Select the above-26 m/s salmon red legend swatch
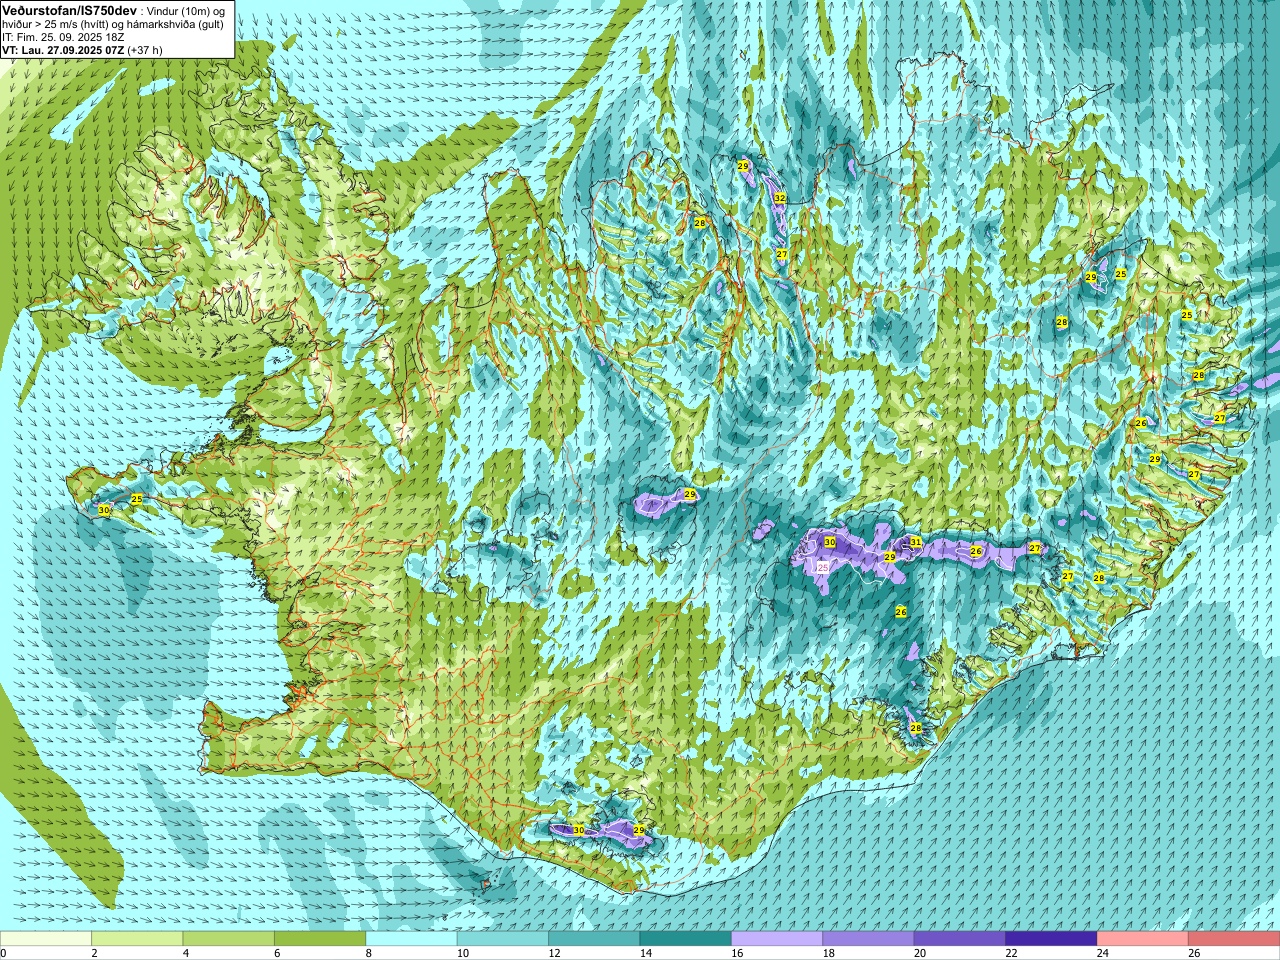The width and height of the screenshot is (1280, 960). (1234, 939)
